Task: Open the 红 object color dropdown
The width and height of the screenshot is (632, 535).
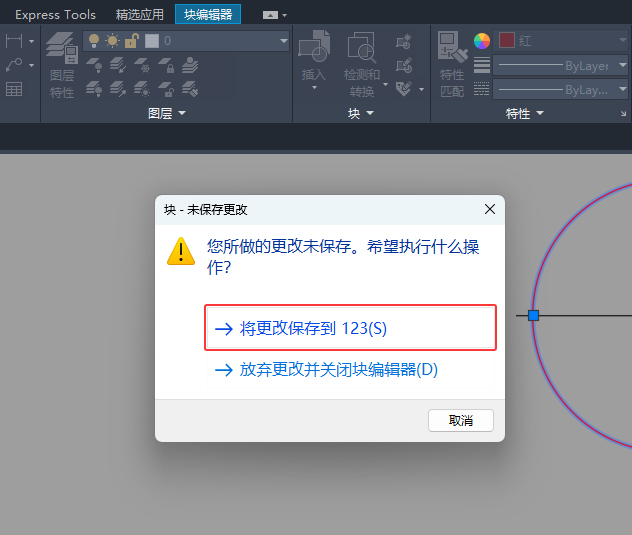Action: pos(623,41)
